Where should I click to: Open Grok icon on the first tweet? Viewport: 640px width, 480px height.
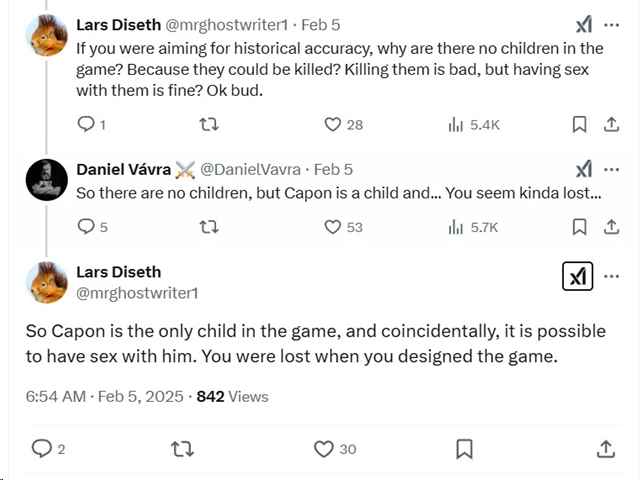[584, 25]
